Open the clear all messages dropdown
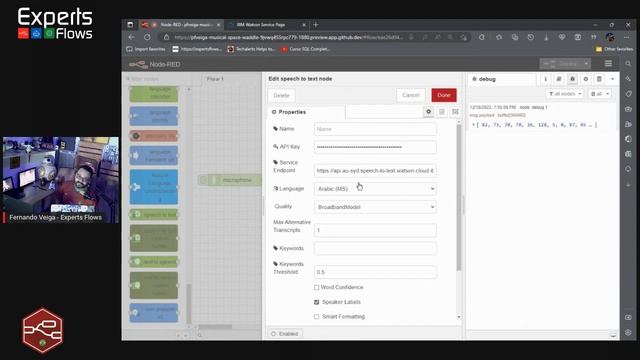The height and width of the screenshot is (360, 640). coord(600,94)
